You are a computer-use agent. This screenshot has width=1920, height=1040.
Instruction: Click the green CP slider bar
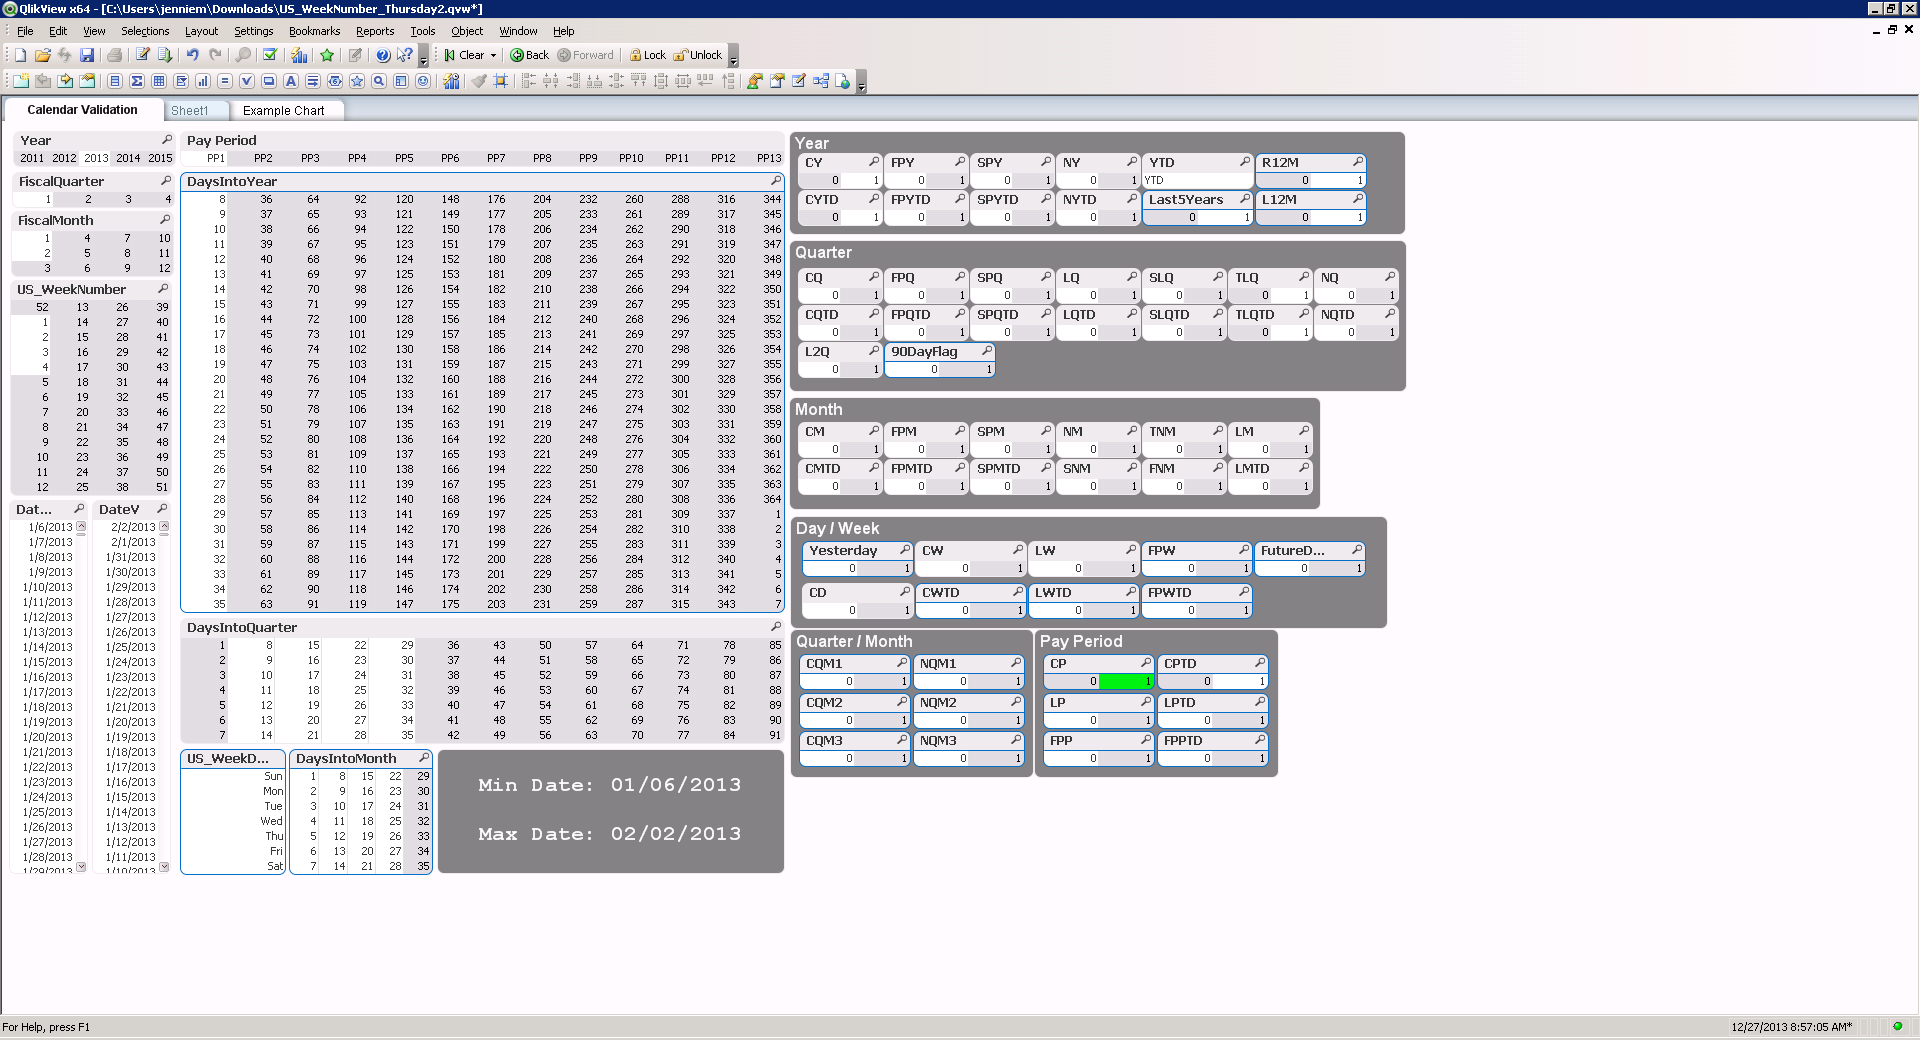pyautogui.click(x=1125, y=681)
